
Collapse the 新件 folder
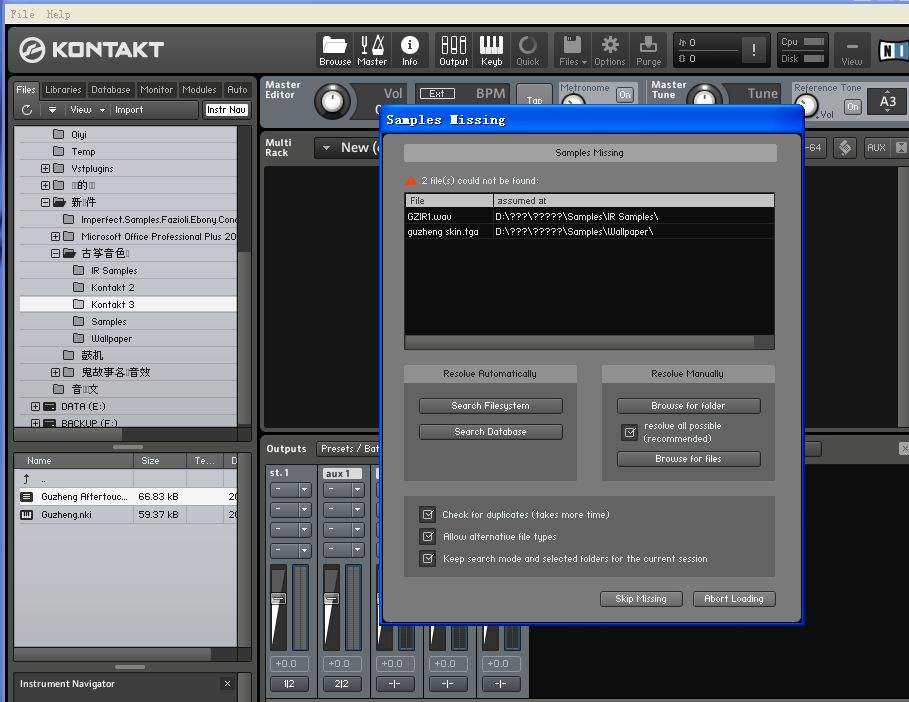(43, 202)
